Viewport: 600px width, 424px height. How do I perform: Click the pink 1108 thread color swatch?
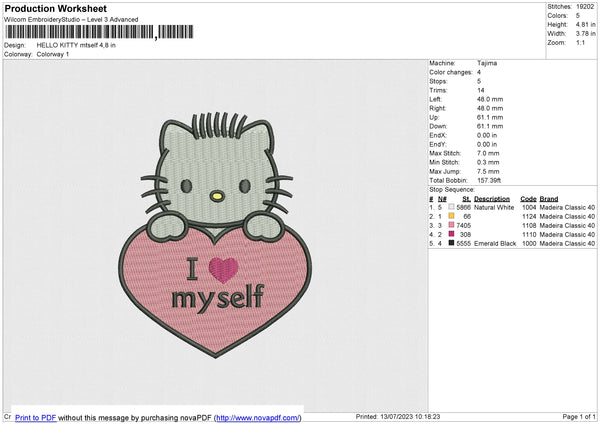tap(451, 225)
